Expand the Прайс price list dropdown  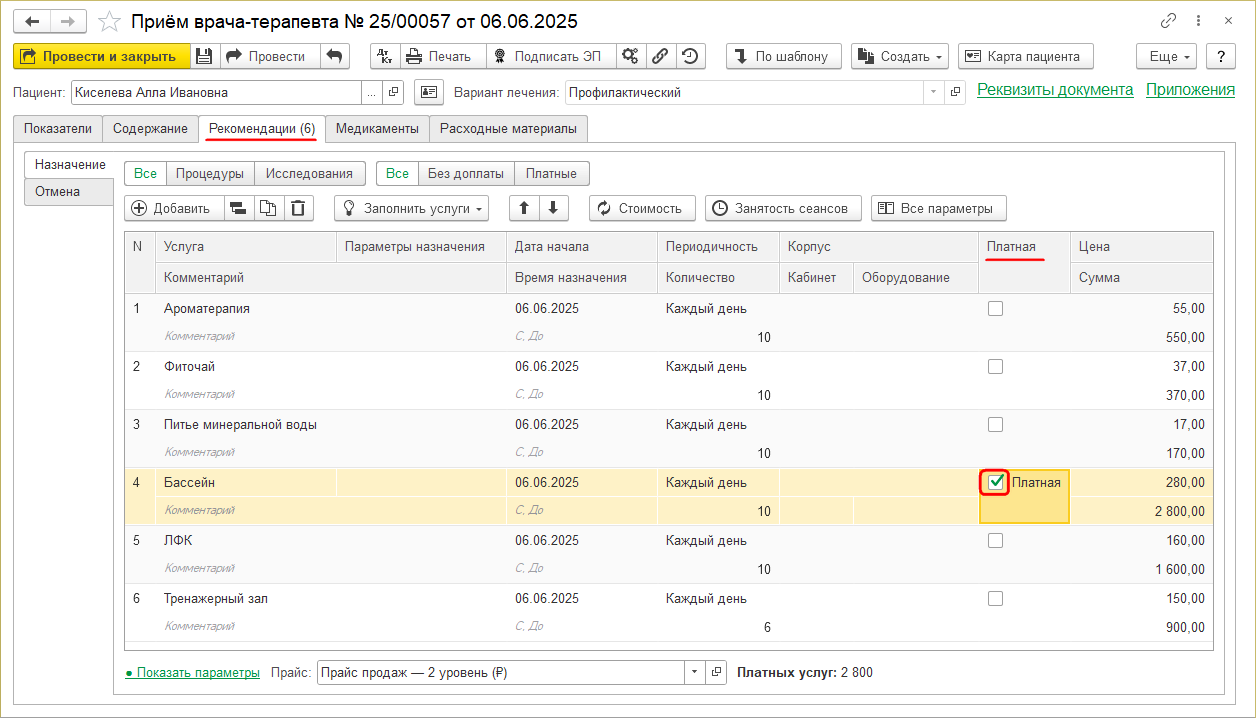point(695,672)
